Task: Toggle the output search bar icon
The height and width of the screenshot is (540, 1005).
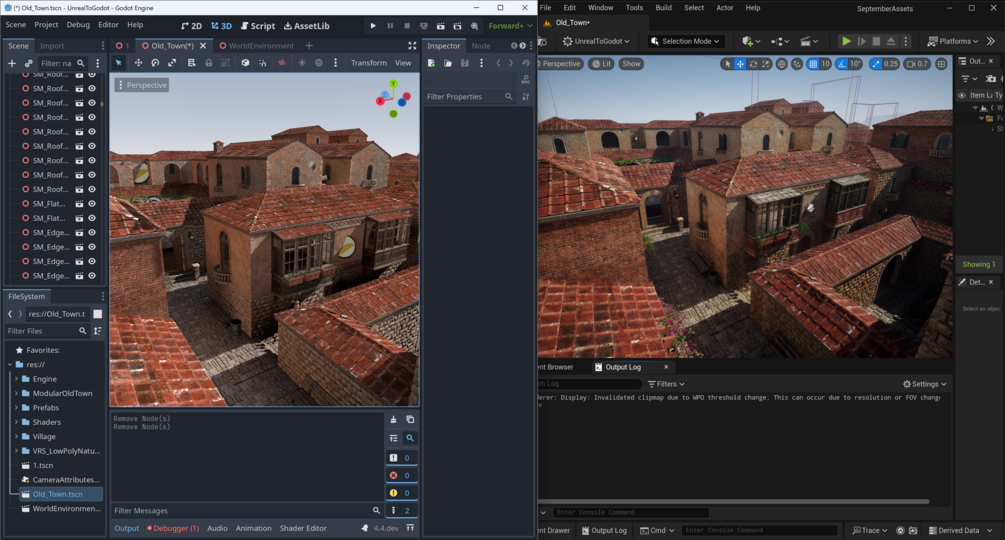Action: point(410,438)
